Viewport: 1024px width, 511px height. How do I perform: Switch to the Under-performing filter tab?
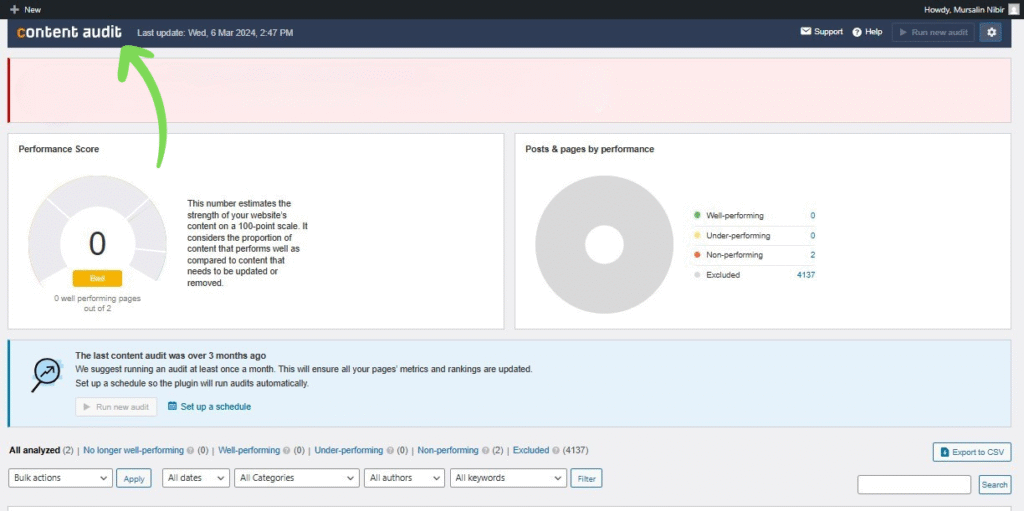click(349, 450)
